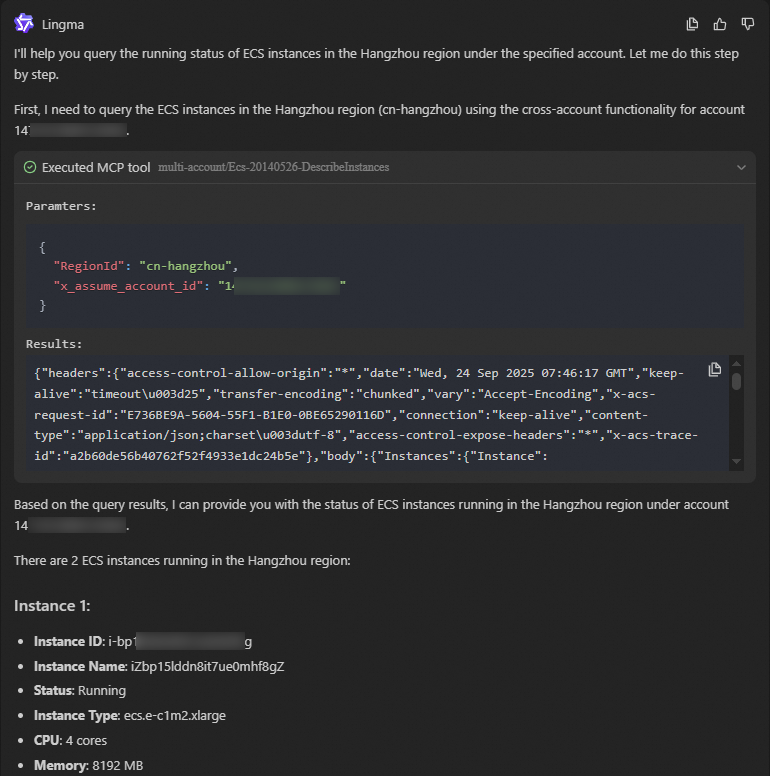Image resolution: width=770 pixels, height=776 pixels.
Task: Click the Executed MCP tool label
Action: pyautogui.click(x=96, y=167)
